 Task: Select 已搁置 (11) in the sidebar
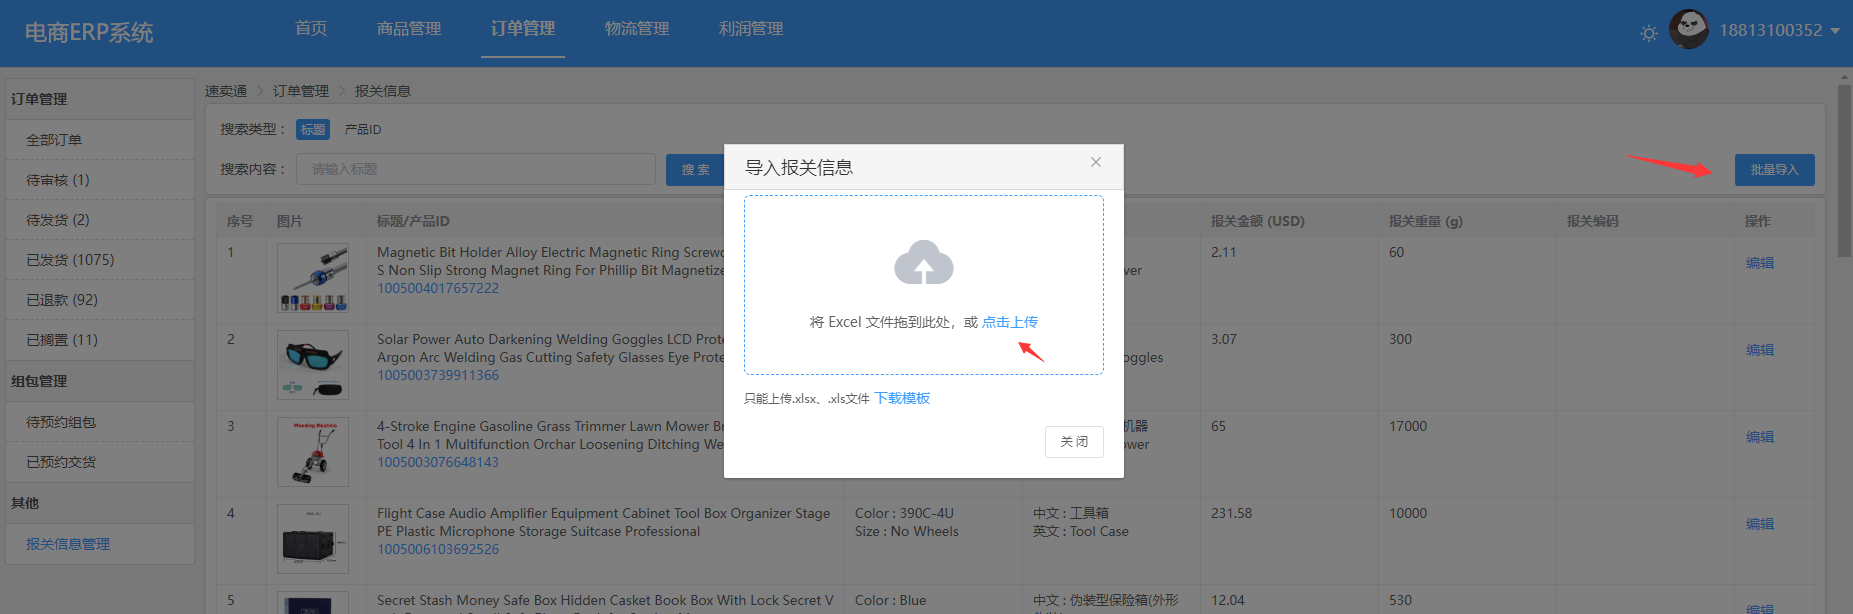point(100,340)
